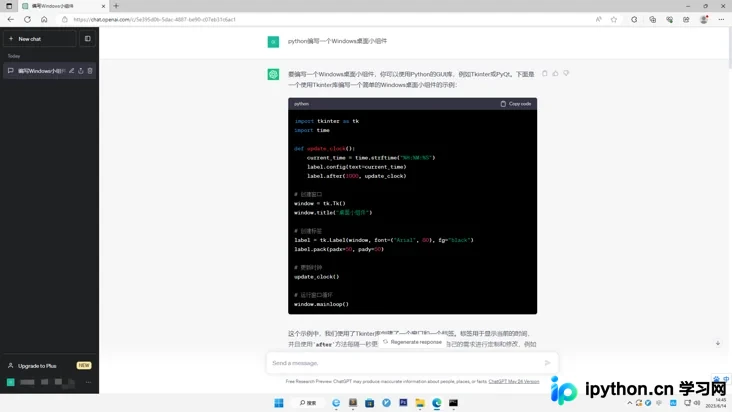Click the taskbar search box
The width and height of the screenshot is (732, 412).
point(308,403)
